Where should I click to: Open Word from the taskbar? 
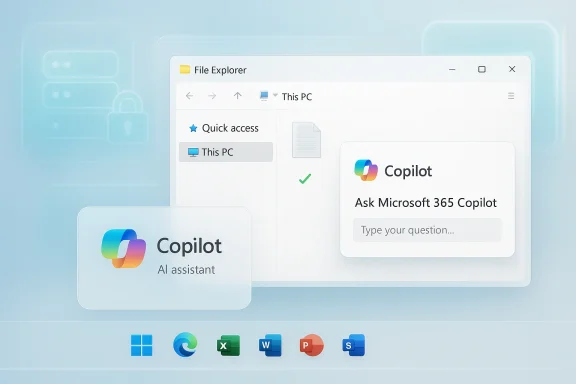pyautogui.click(x=270, y=345)
